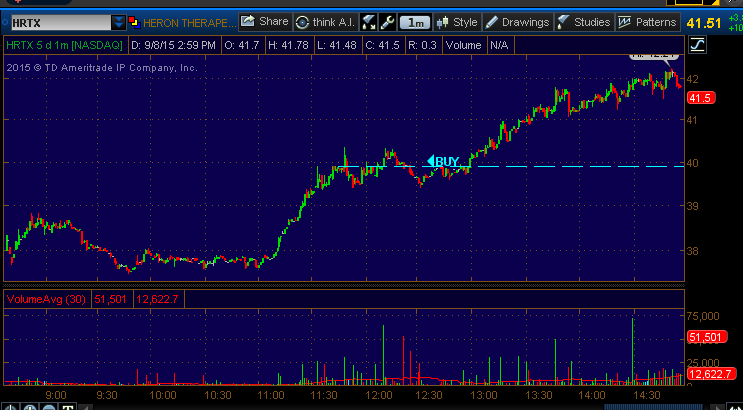
Task: Open the Patterns menu
Action: 647,21
